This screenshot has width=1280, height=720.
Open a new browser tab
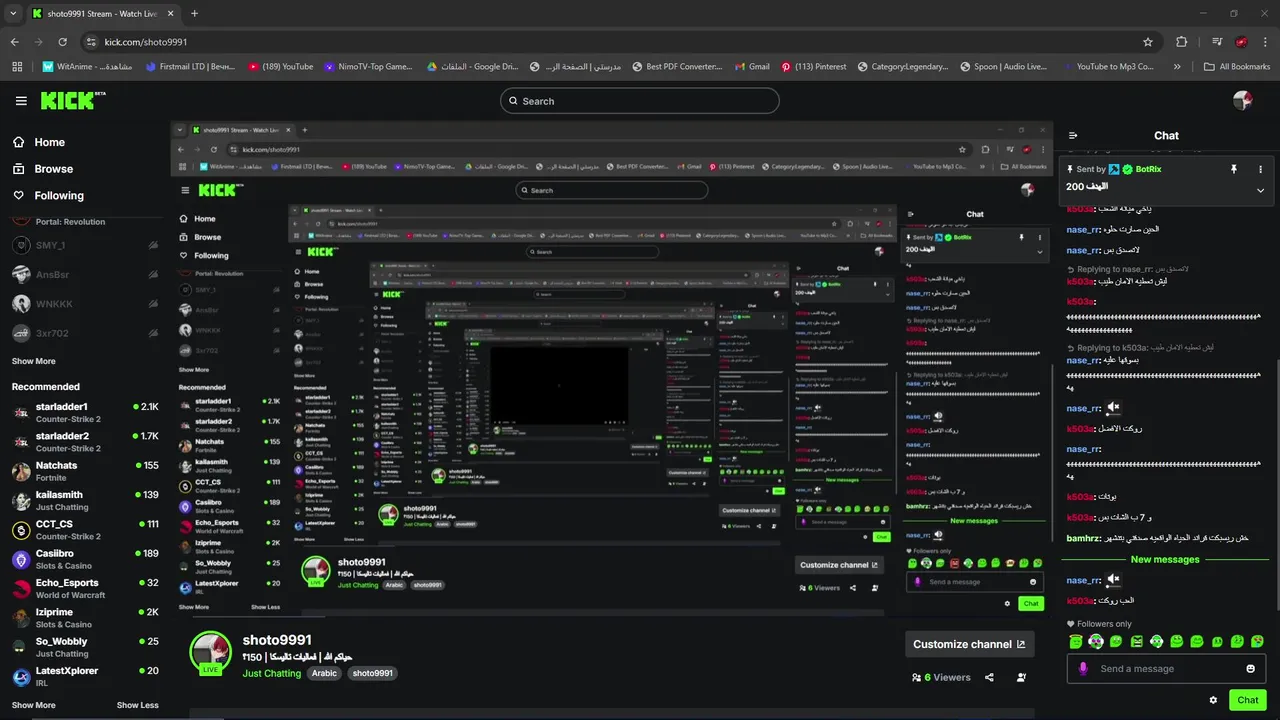(194, 14)
